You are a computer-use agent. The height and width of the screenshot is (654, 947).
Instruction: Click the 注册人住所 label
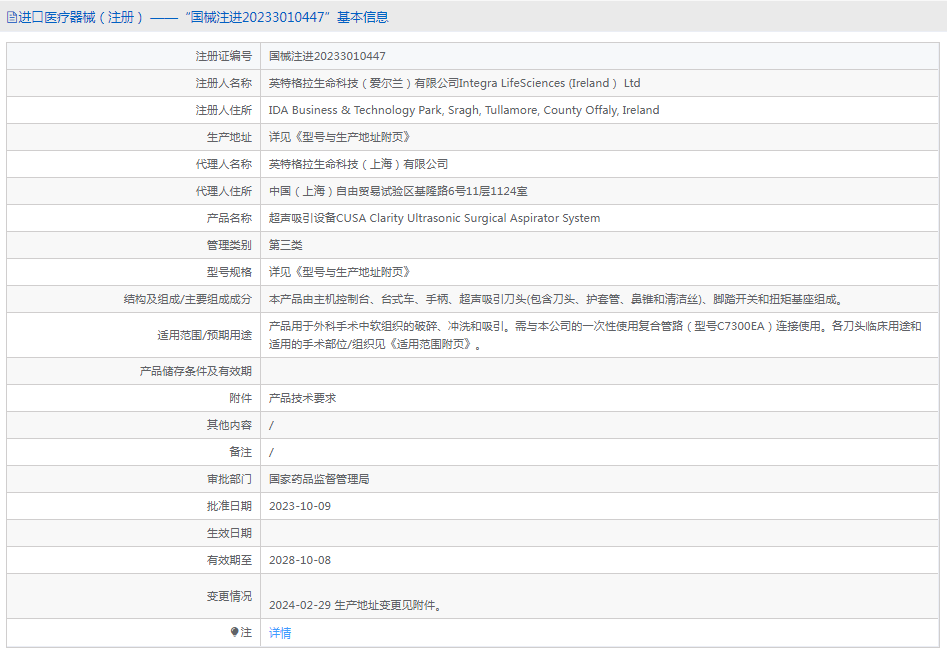[x=223, y=110]
